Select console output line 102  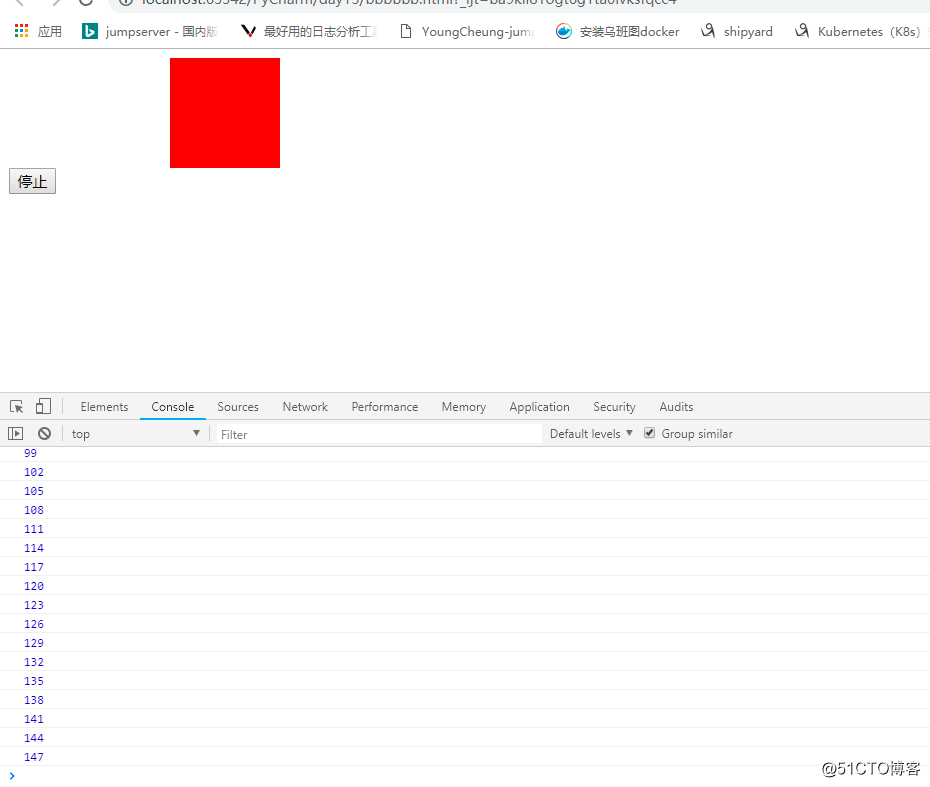[34, 472]
